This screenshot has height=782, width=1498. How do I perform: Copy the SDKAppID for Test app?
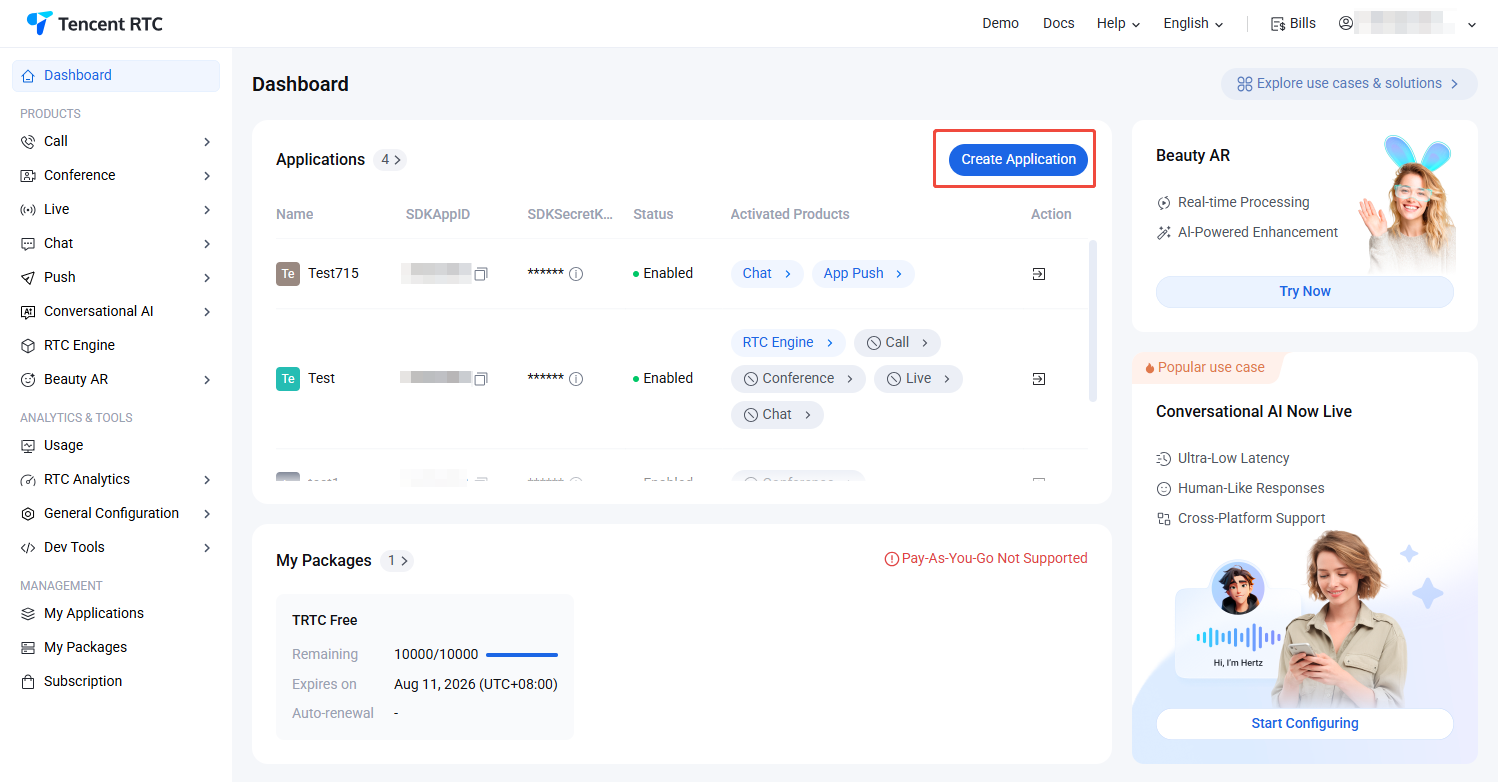point(481,379)
